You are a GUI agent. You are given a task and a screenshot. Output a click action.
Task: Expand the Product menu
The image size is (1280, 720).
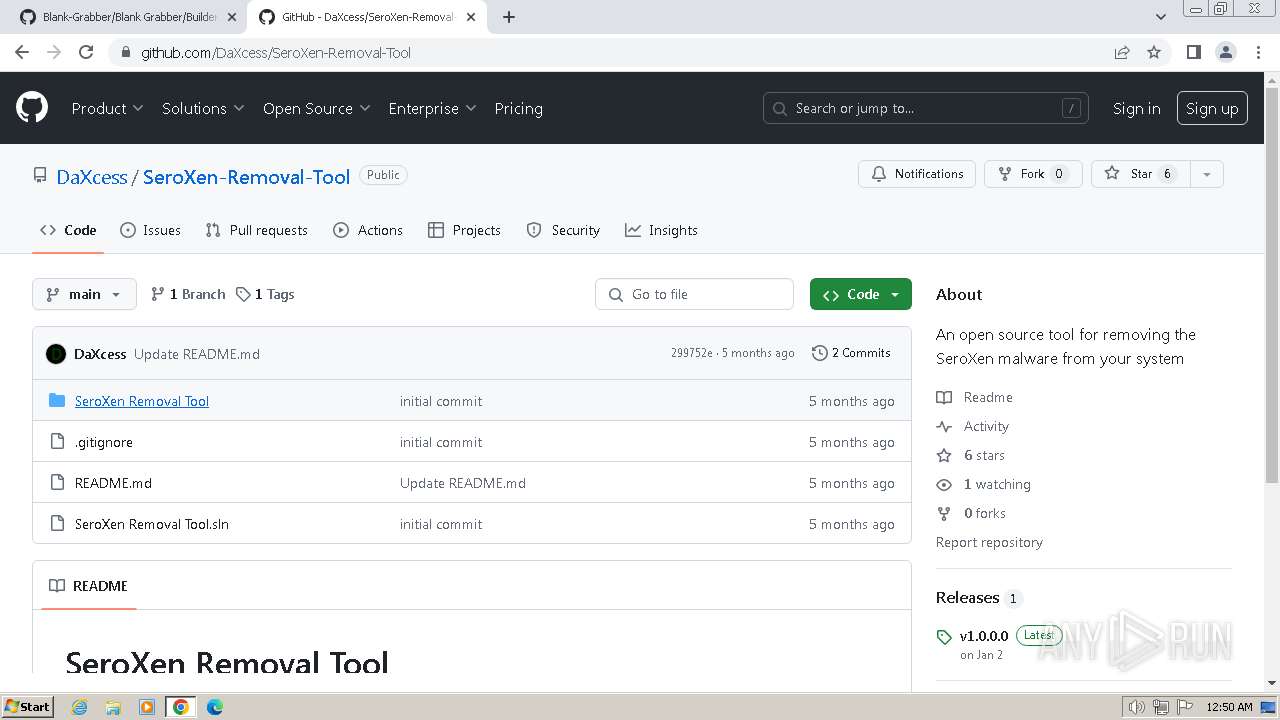coord(107,108)
